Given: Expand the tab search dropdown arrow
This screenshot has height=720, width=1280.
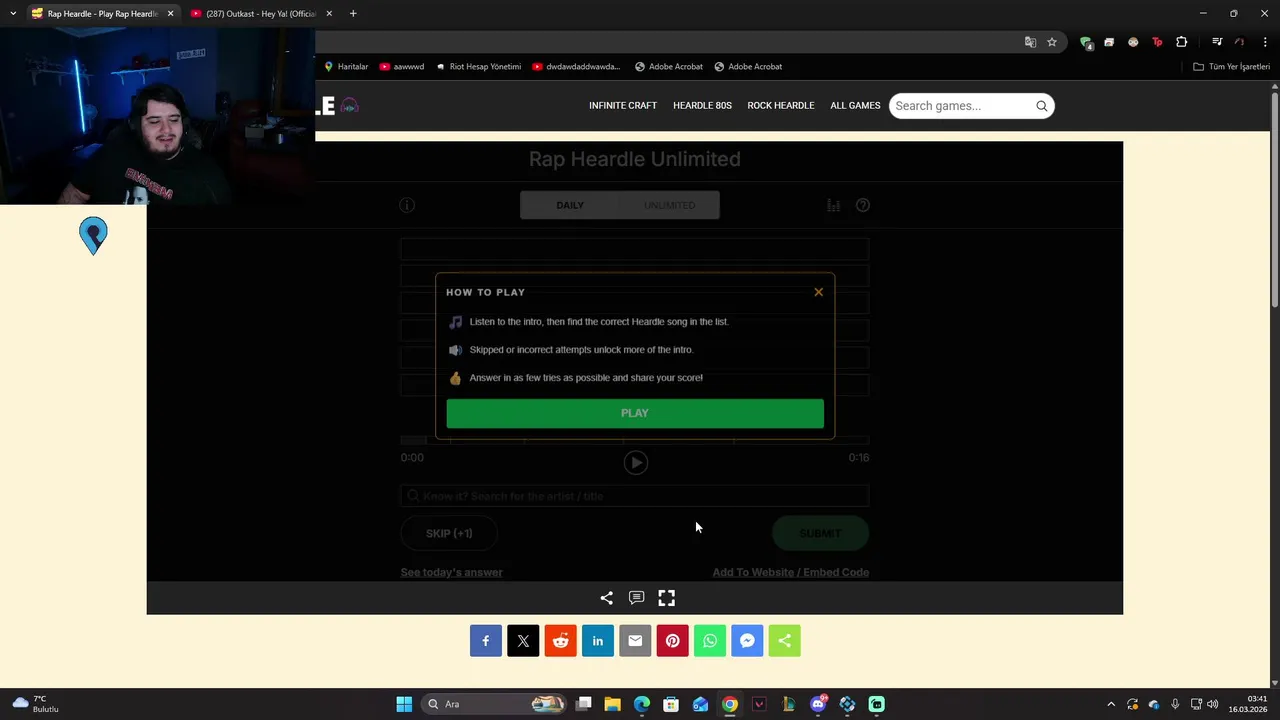Looking at the screenshot, I should (13, 14).
